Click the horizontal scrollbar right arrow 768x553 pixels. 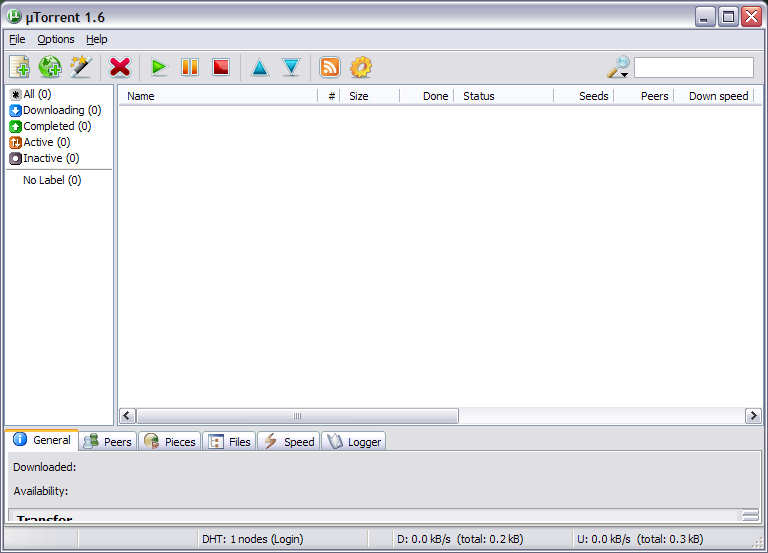pos(753,415)
